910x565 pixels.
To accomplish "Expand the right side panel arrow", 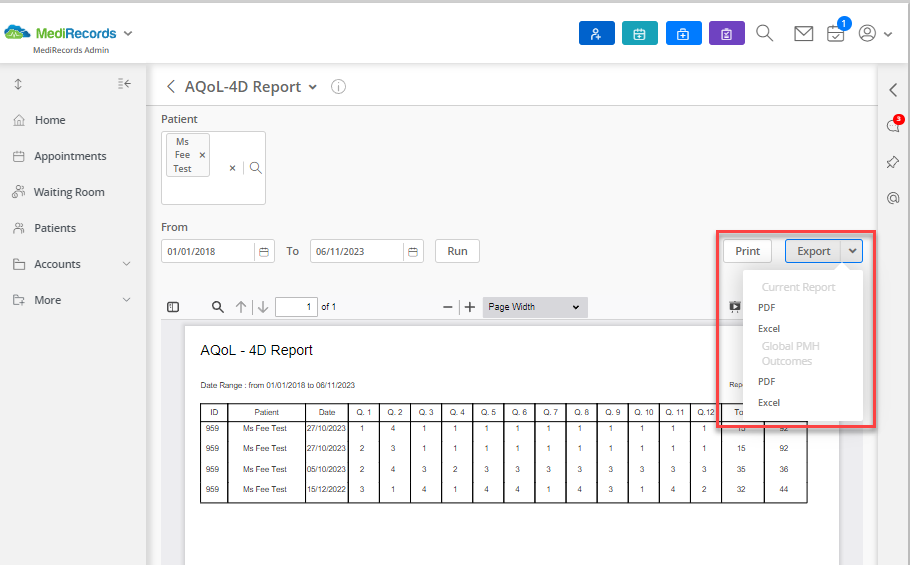I will pos(893,90).
